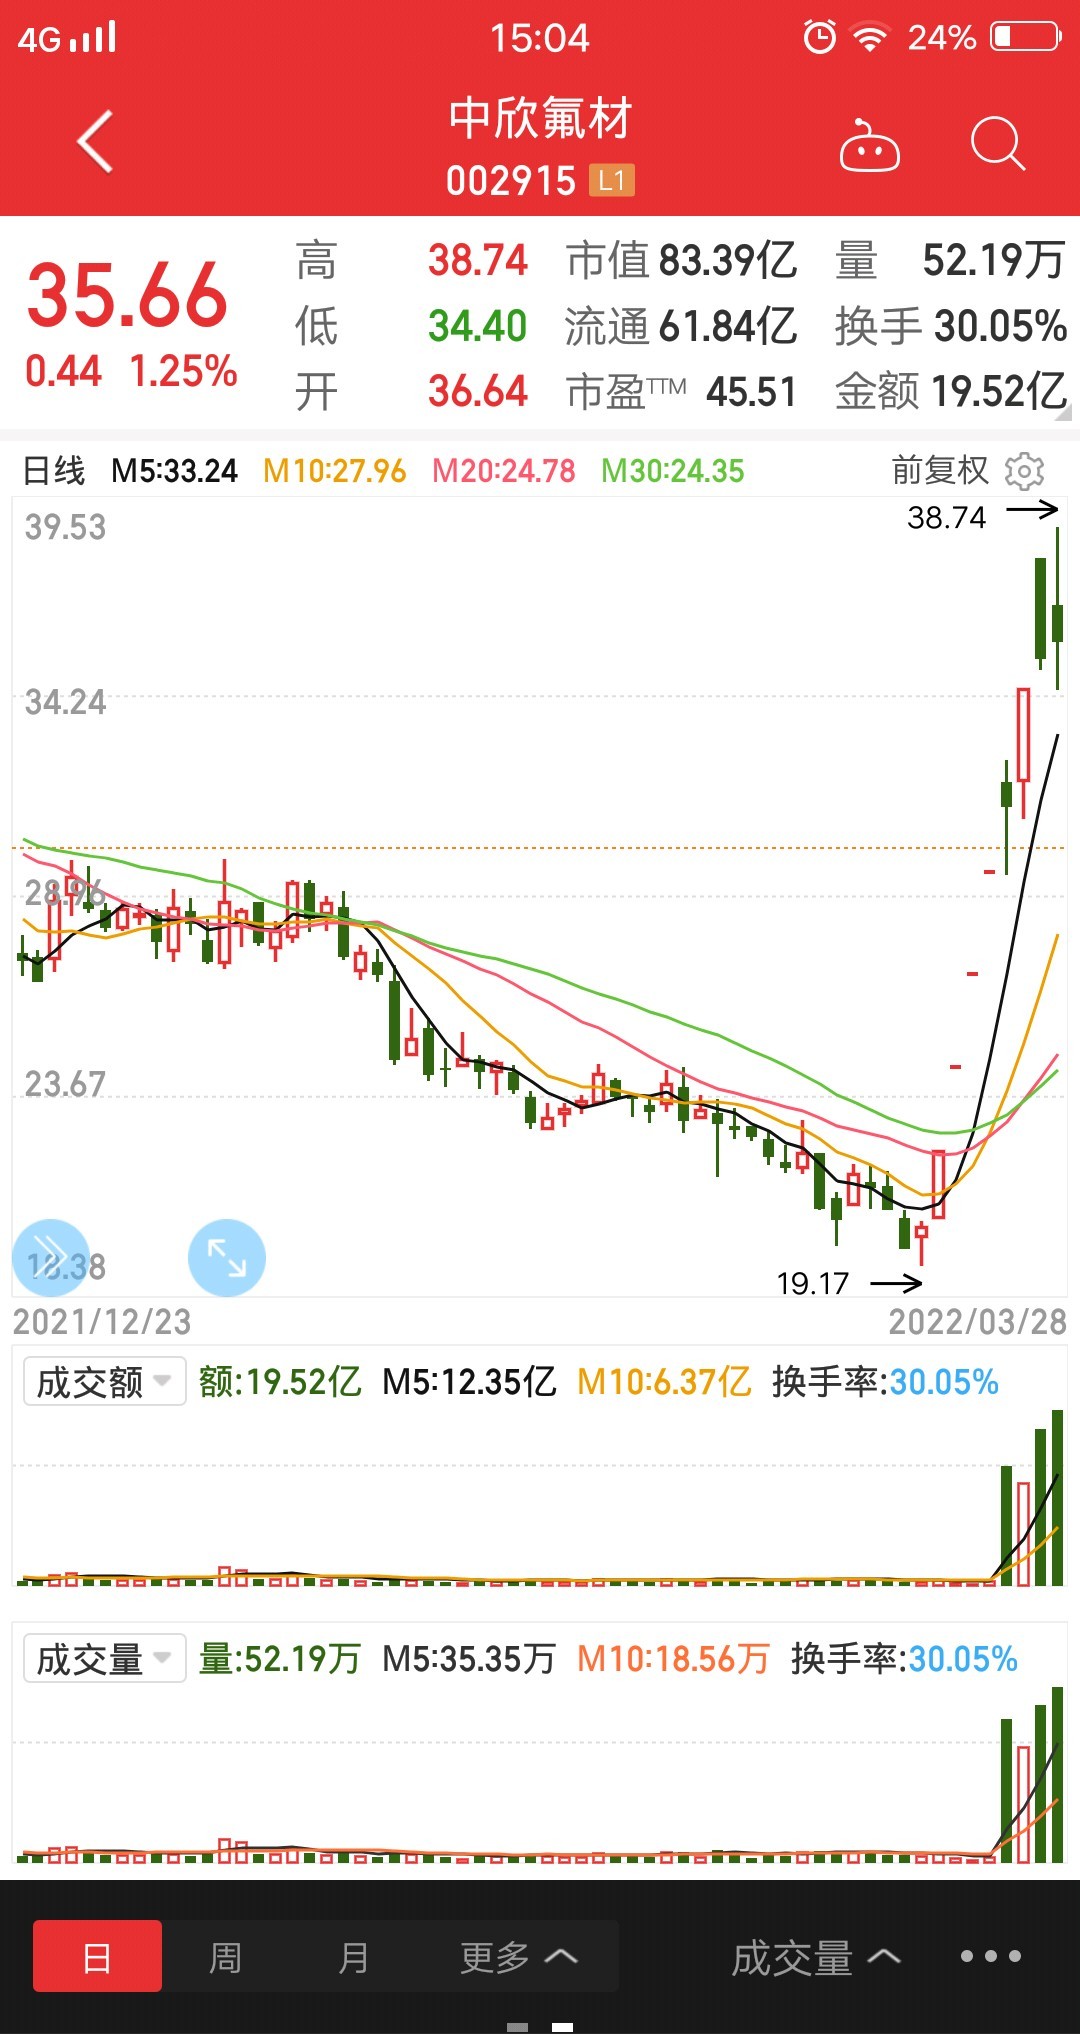Tap the back arrow icon
The height and width of the screenshot is (2034, 1080).
pos(95,141)
